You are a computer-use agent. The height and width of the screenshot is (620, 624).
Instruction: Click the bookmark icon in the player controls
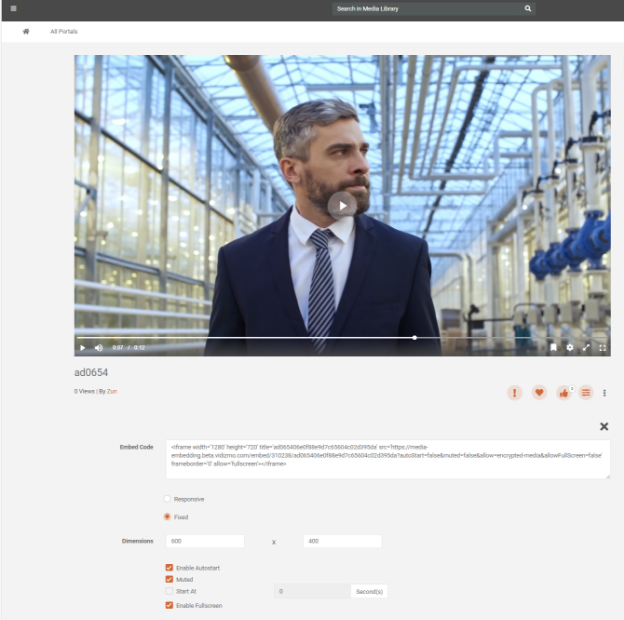(553, 348)
